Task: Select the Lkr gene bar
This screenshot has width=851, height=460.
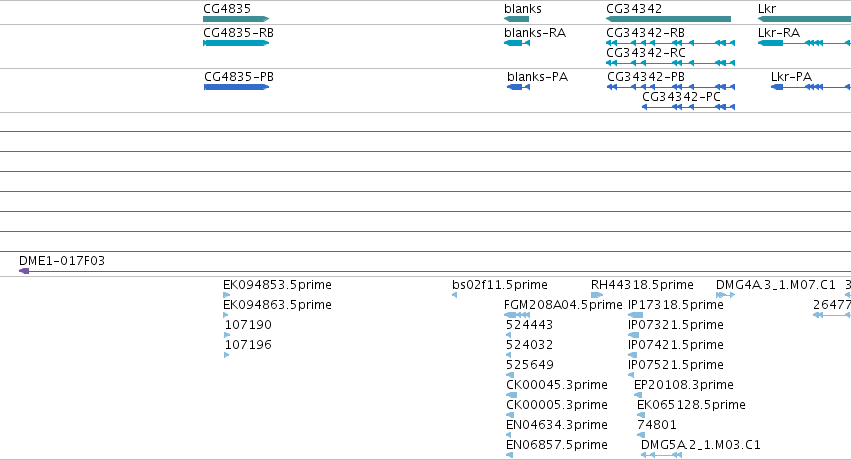Action: point(804,19)
